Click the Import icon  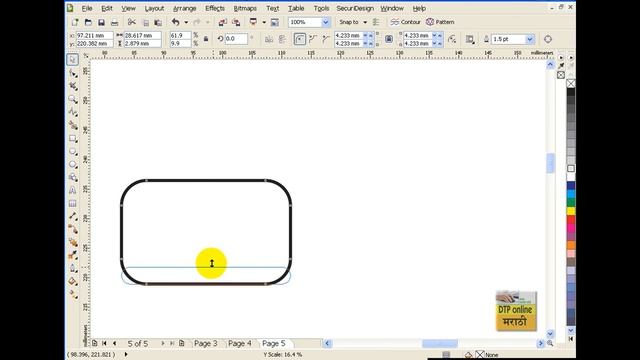(222, 22)
